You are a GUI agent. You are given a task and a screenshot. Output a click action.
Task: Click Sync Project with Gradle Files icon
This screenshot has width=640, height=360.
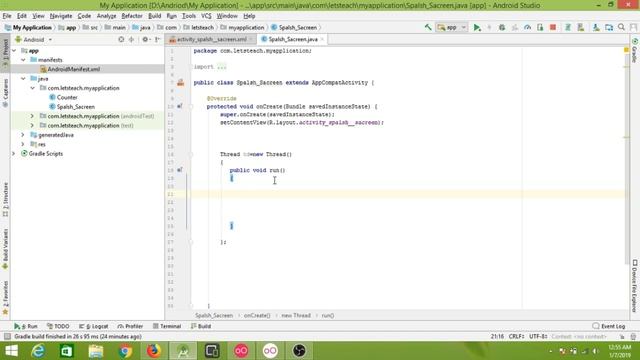click(567, 27)
